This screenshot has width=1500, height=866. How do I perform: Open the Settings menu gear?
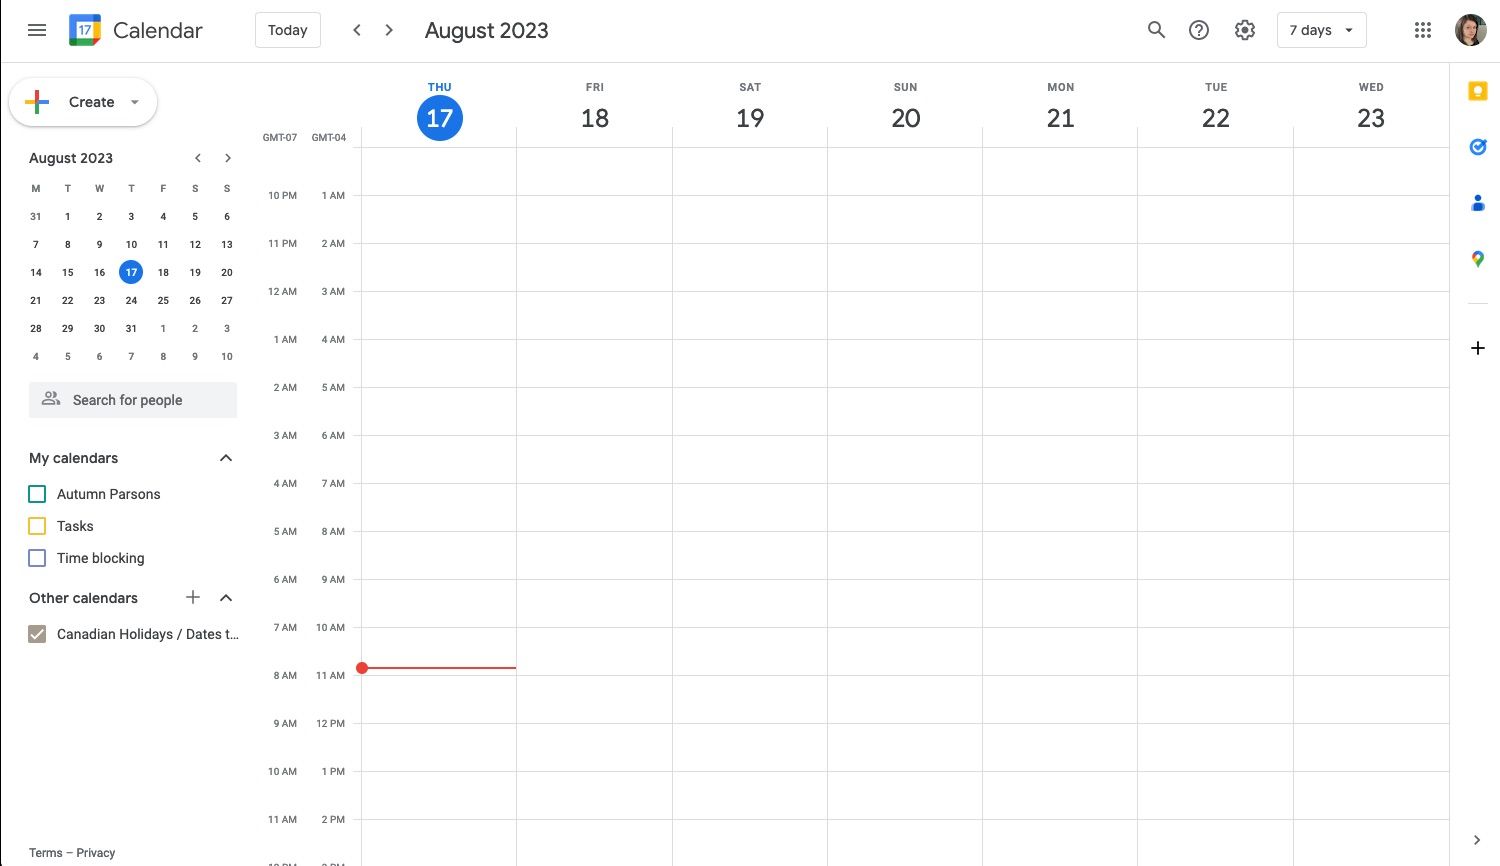(1245, 30)
